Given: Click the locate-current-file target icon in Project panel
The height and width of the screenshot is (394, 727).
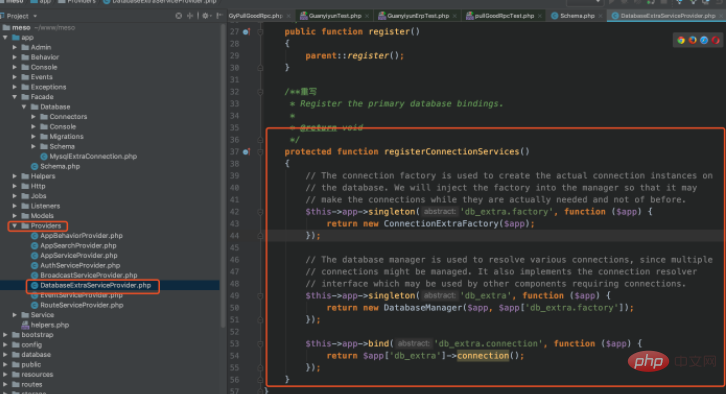Looking at the screenshot, I should [179, 16].
